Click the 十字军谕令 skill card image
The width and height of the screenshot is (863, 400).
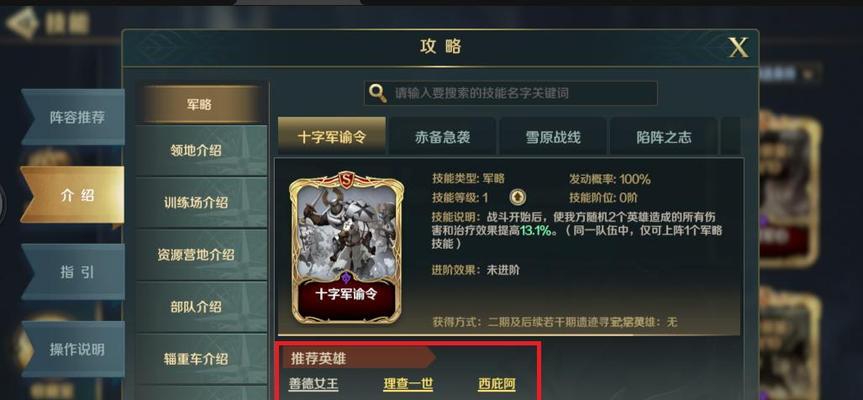click(x=346, y=248)
